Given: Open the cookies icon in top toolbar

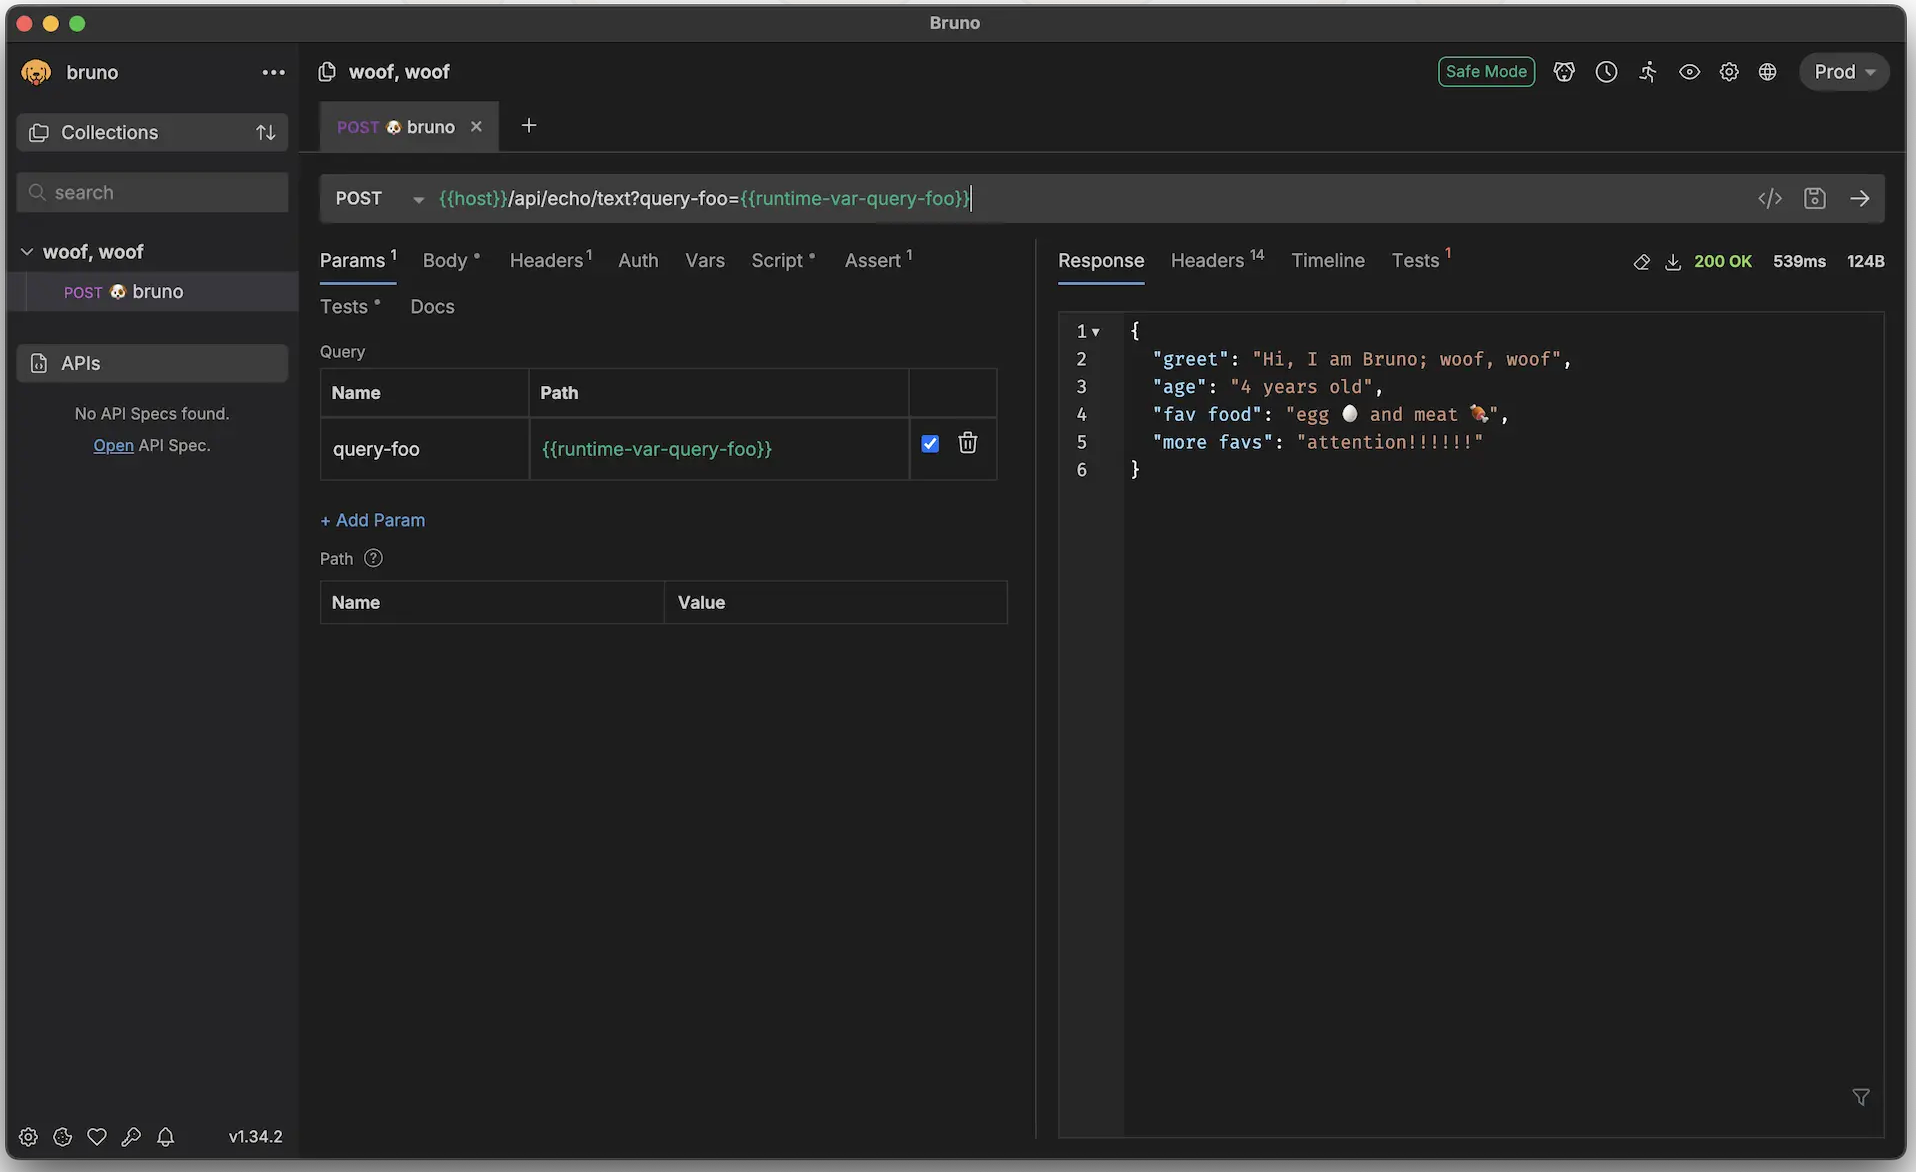Looking at the screenshot, I should [x=1564, y=71].
